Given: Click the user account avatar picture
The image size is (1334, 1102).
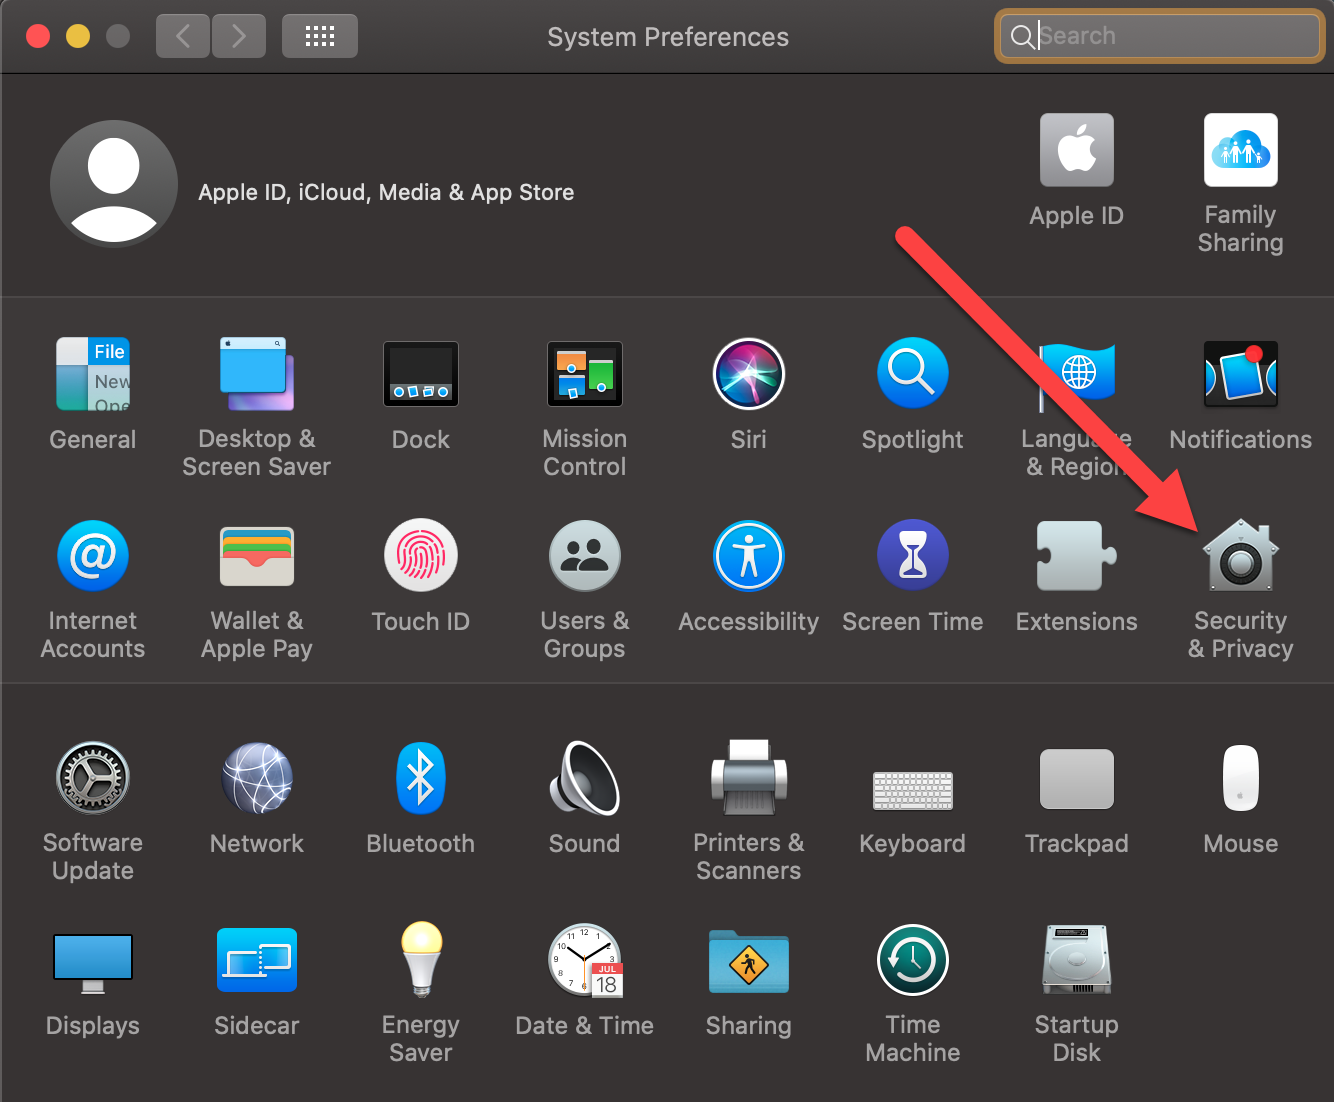Looking at the screenshot, I should point(114,184).
